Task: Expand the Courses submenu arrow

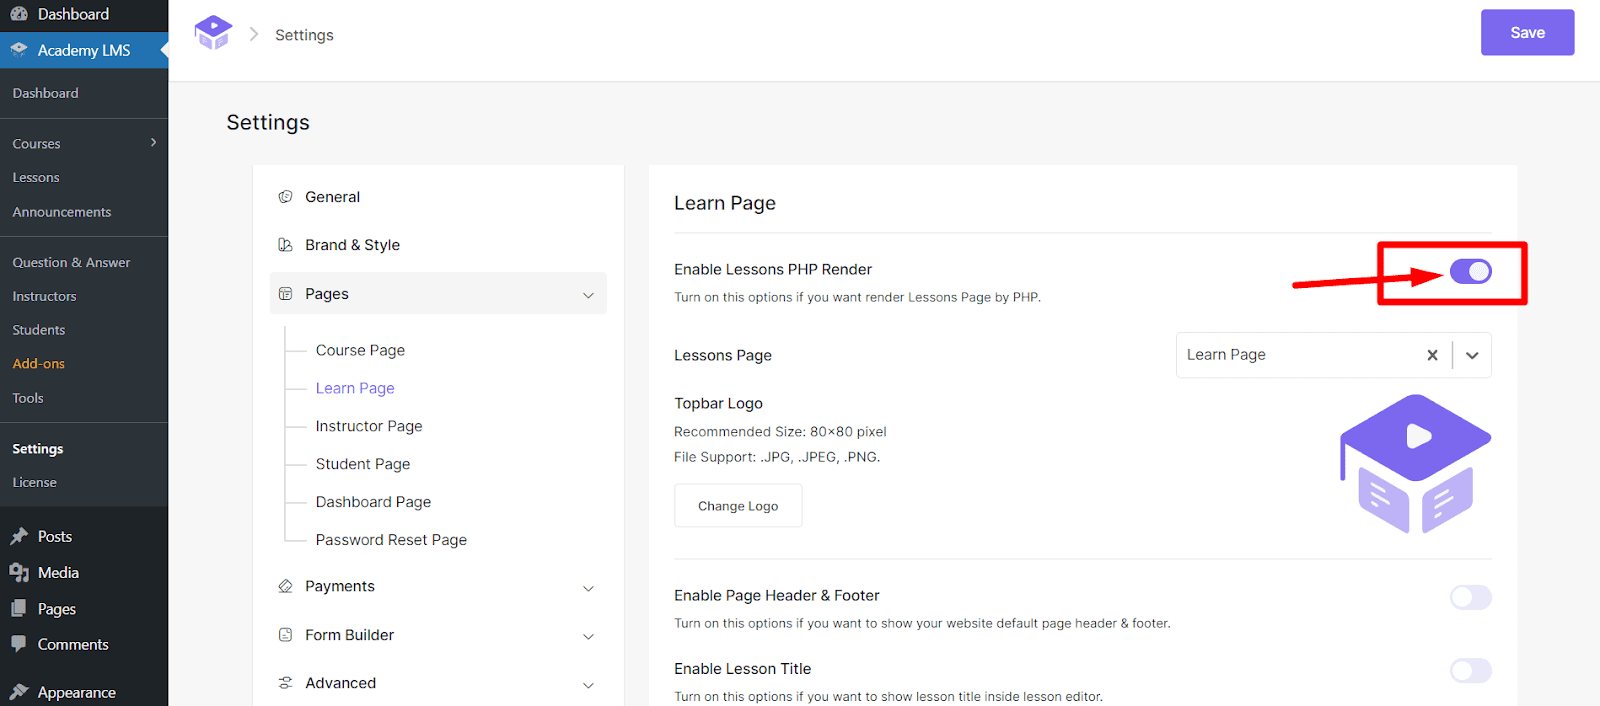Action: point(153,143)
